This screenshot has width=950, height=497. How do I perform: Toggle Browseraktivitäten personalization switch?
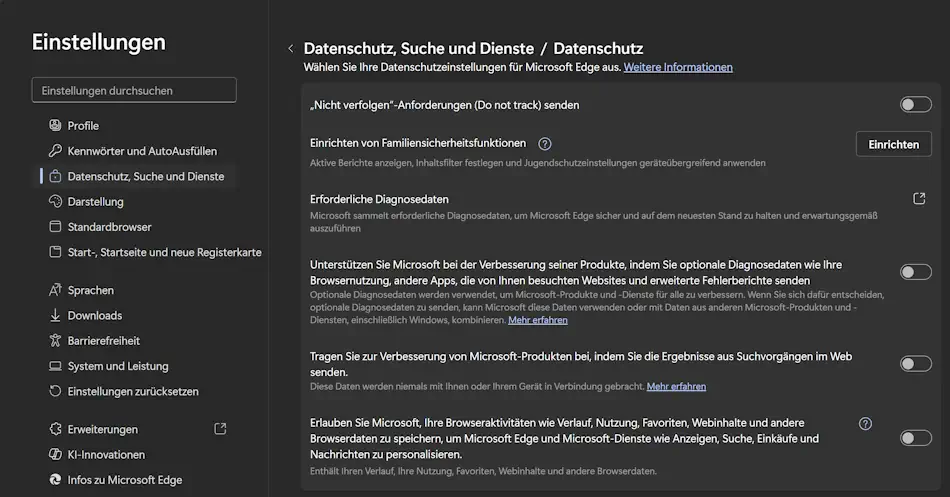click(915, 438)
